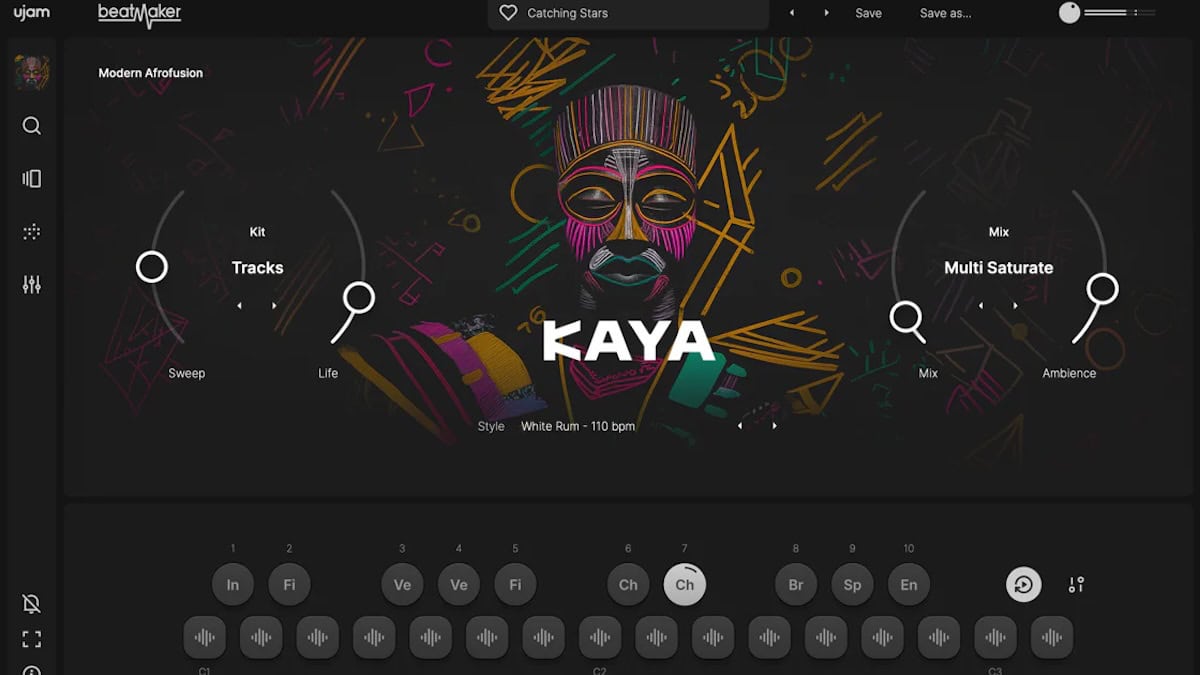Click the Save button
Viewport: 1200px width, 675px height.
click(868, 13)
